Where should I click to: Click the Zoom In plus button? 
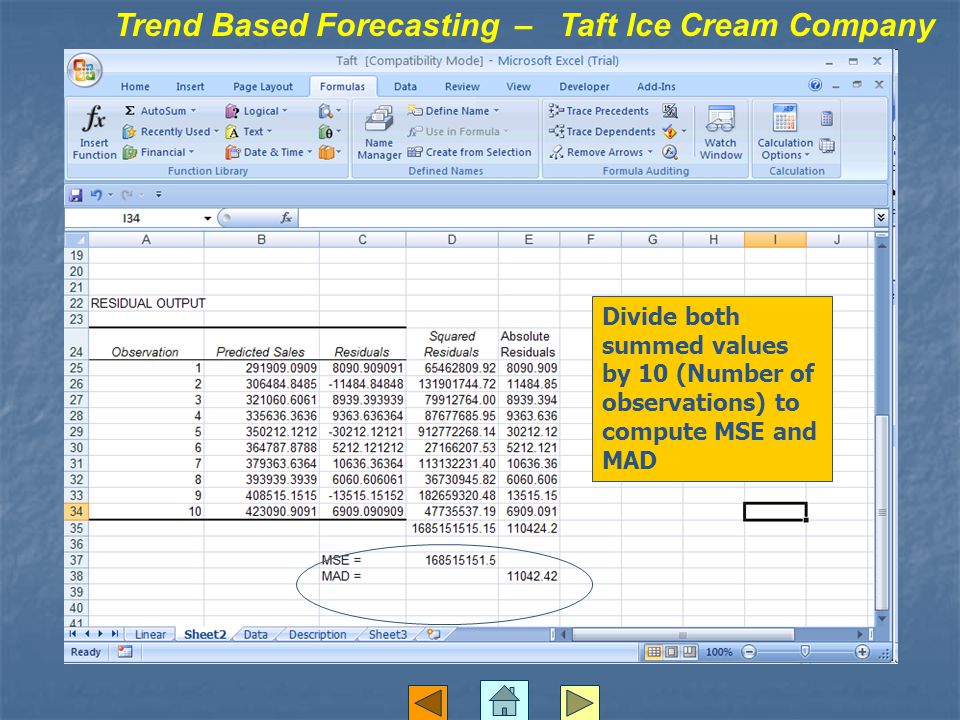[x=862, y=652]
